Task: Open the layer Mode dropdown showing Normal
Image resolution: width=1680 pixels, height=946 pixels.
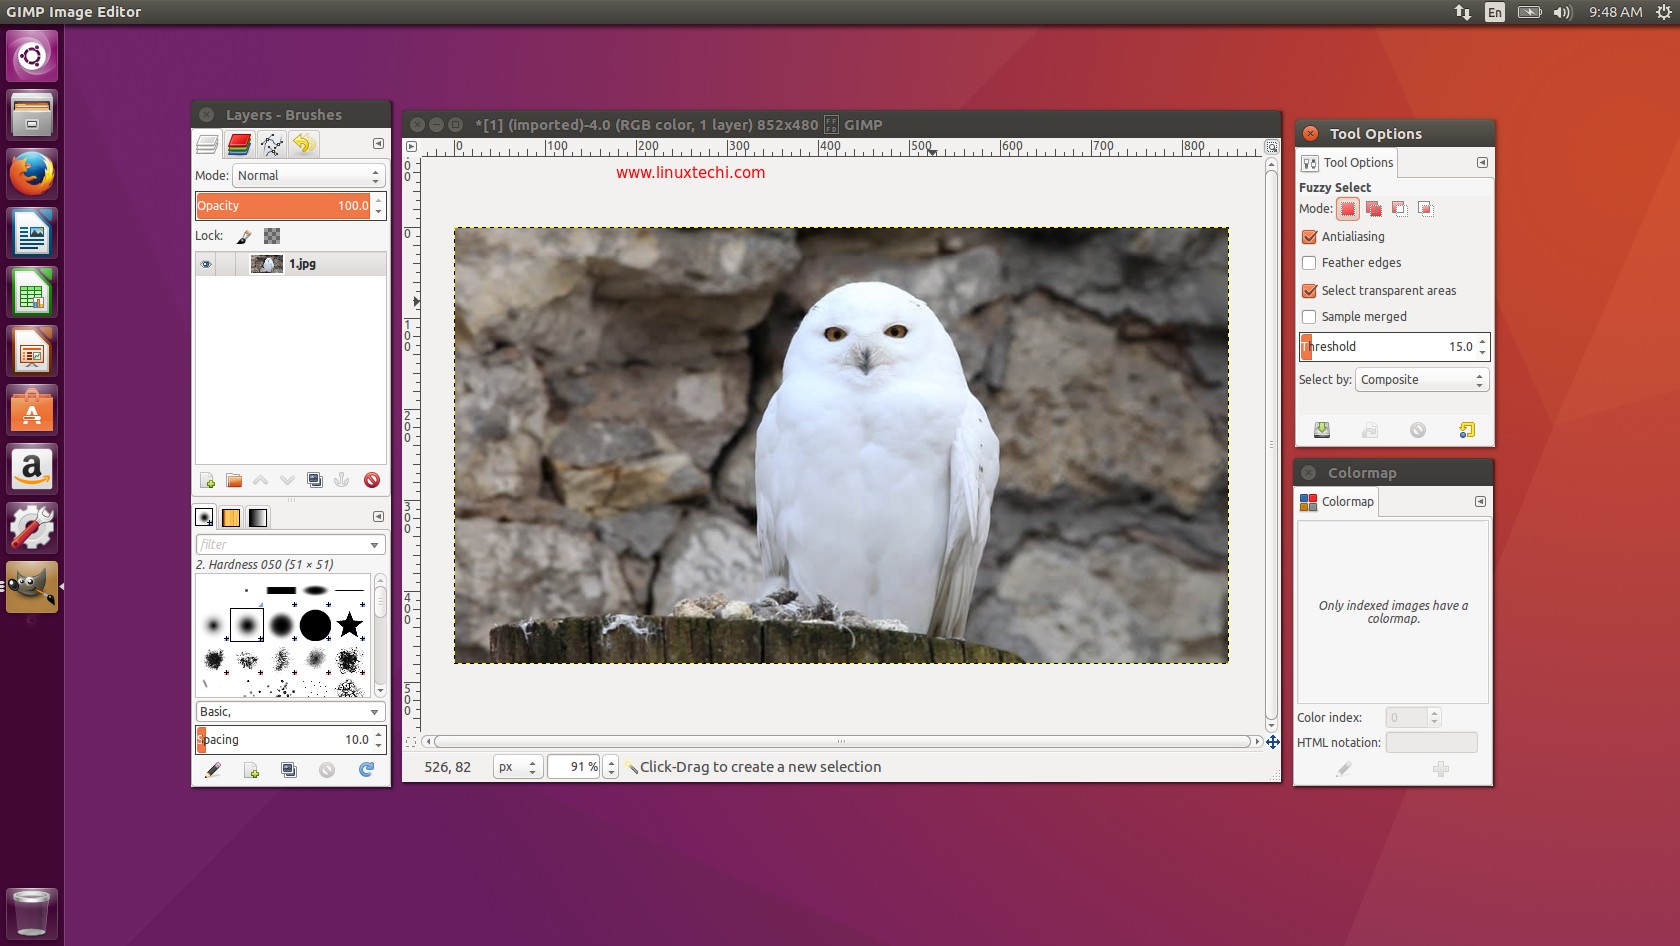Action: 309,175
